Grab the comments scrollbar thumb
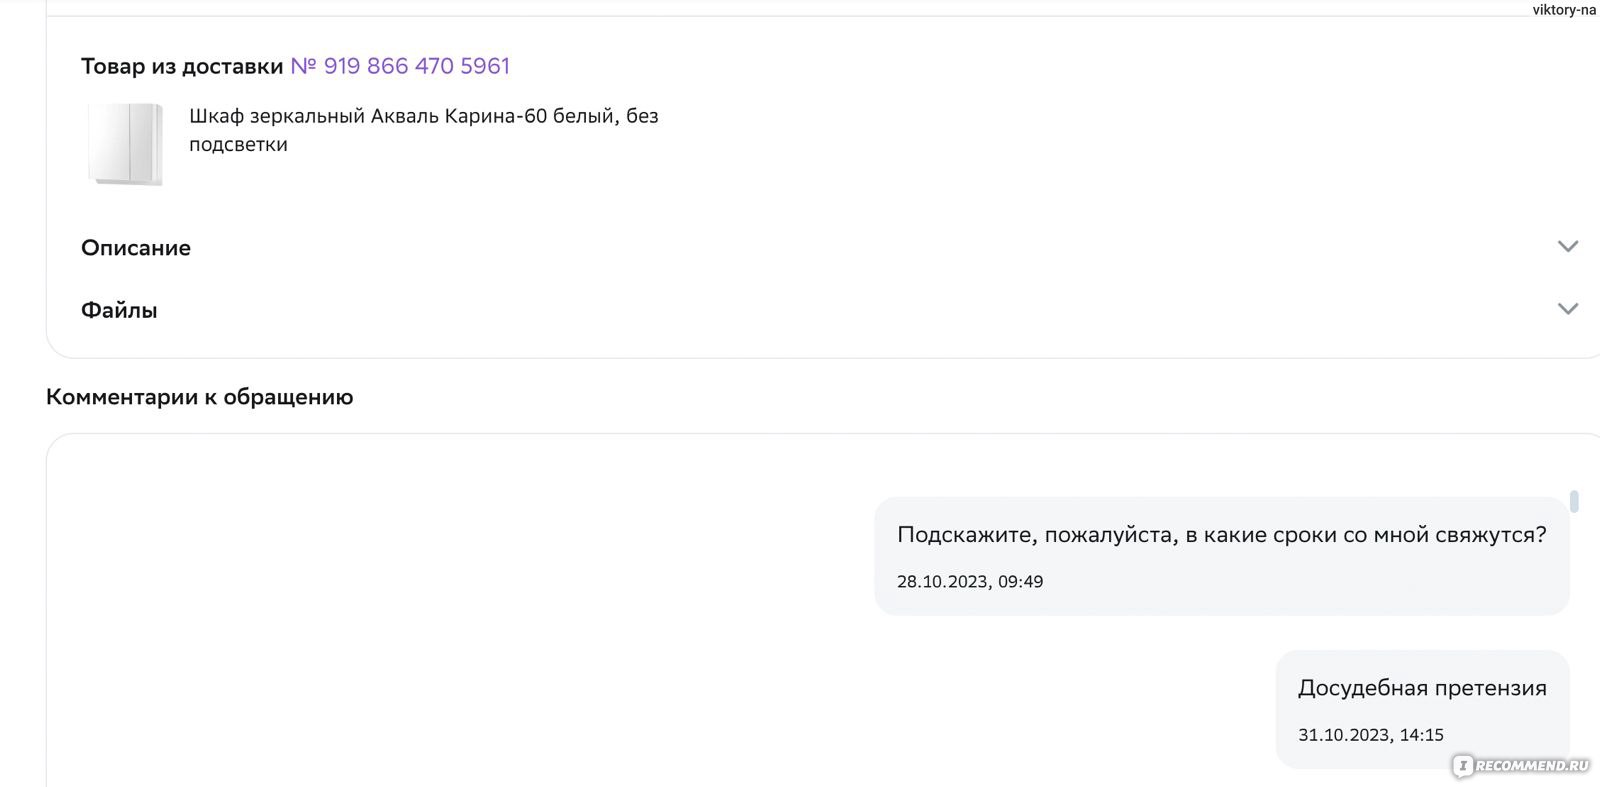The width and height of the screenshot is (1600, 787). (x=1574, y=501)
